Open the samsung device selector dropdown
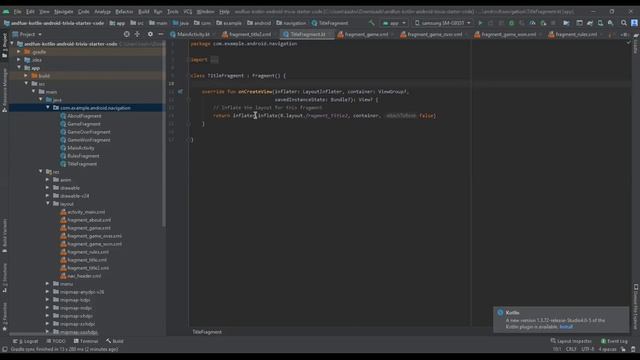 442,23
